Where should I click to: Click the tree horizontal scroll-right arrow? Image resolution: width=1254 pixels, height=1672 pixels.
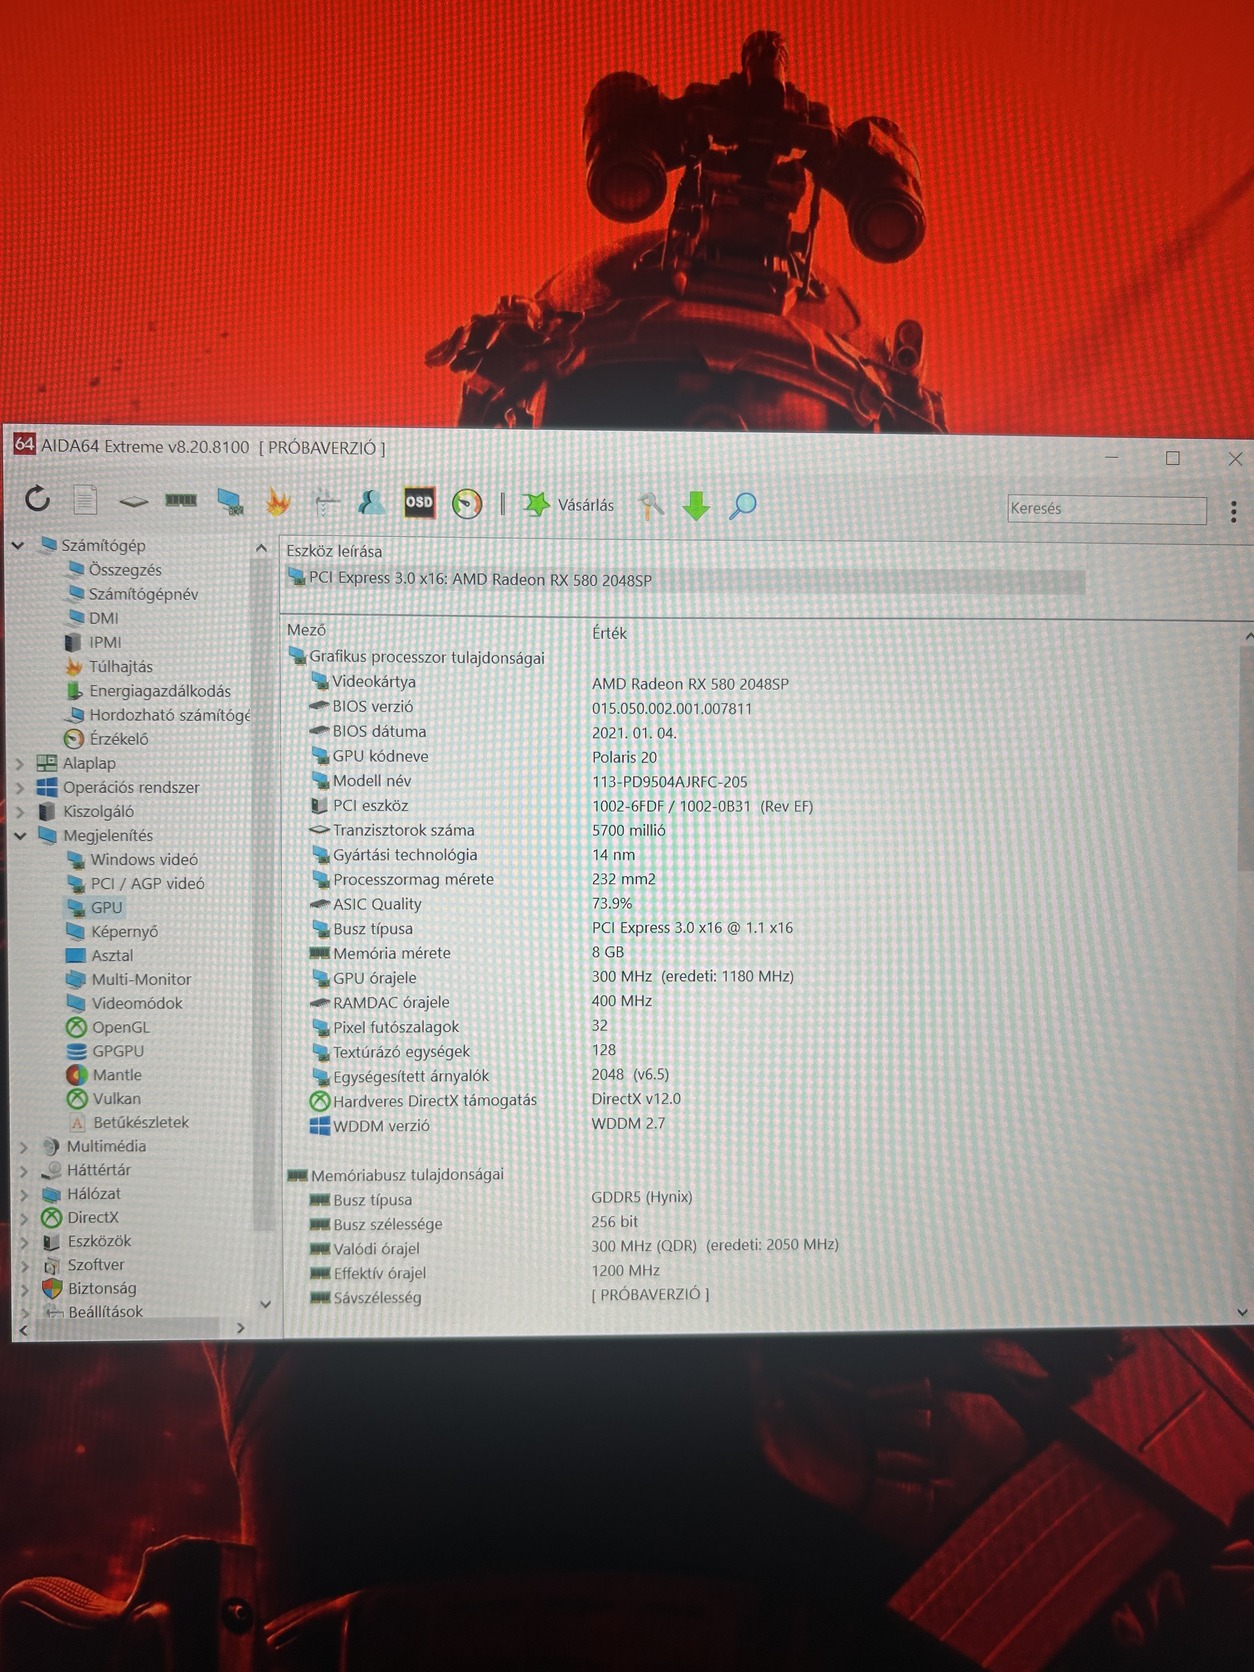pyautogui.click(x=241, y=1328)
